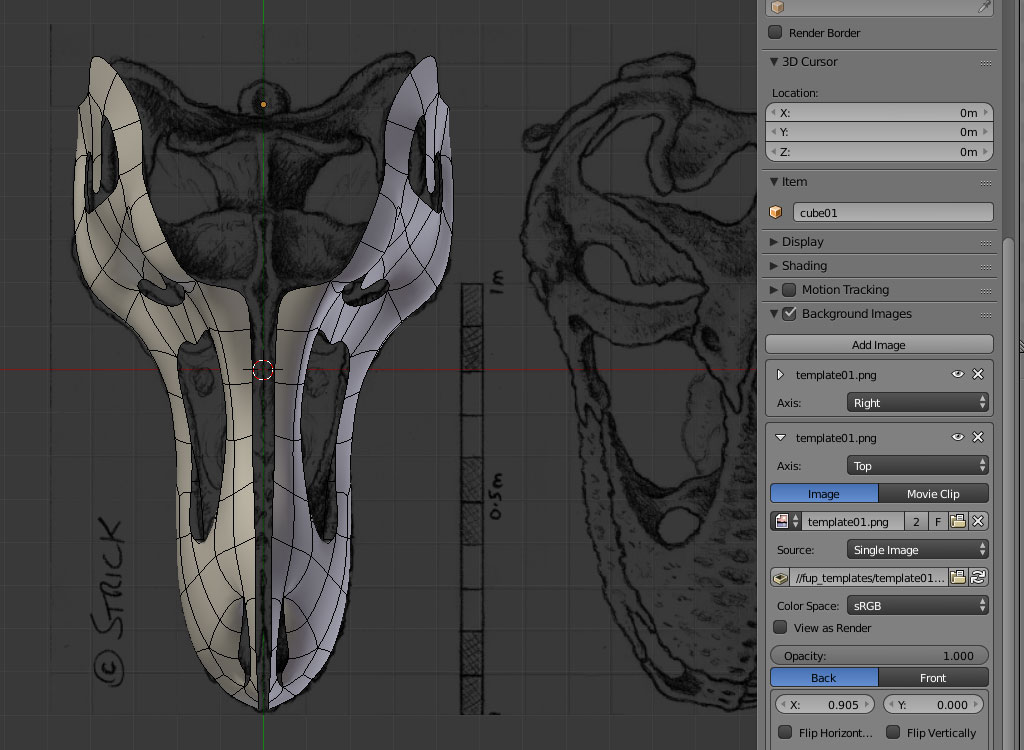Click the 3D Cursor Y location field
Screen dimensions: 1024x750
tap(879, 132)
